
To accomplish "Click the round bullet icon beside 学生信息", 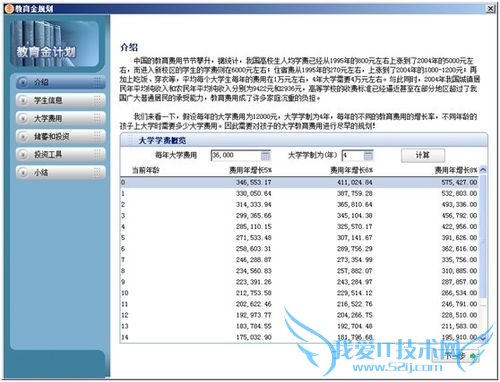I will 23,100.
